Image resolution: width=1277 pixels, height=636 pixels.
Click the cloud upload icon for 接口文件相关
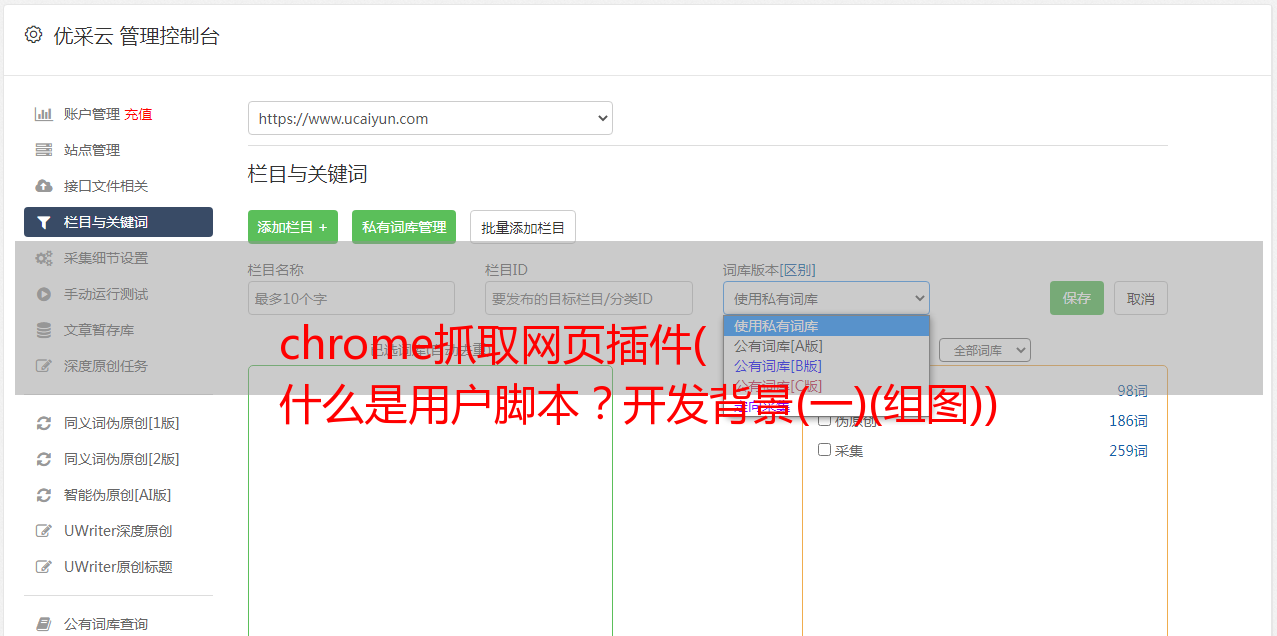click(44, 186)
